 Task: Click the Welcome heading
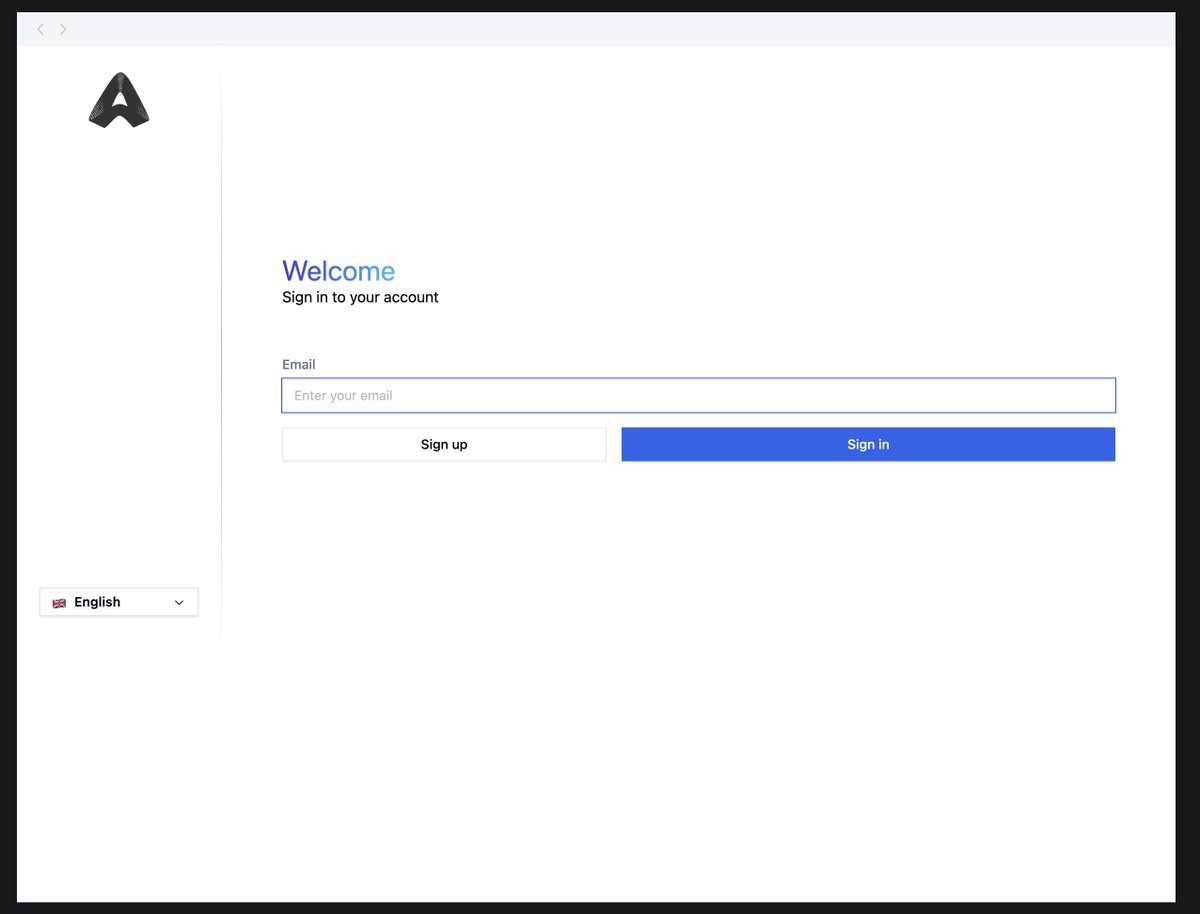point(338,271)
